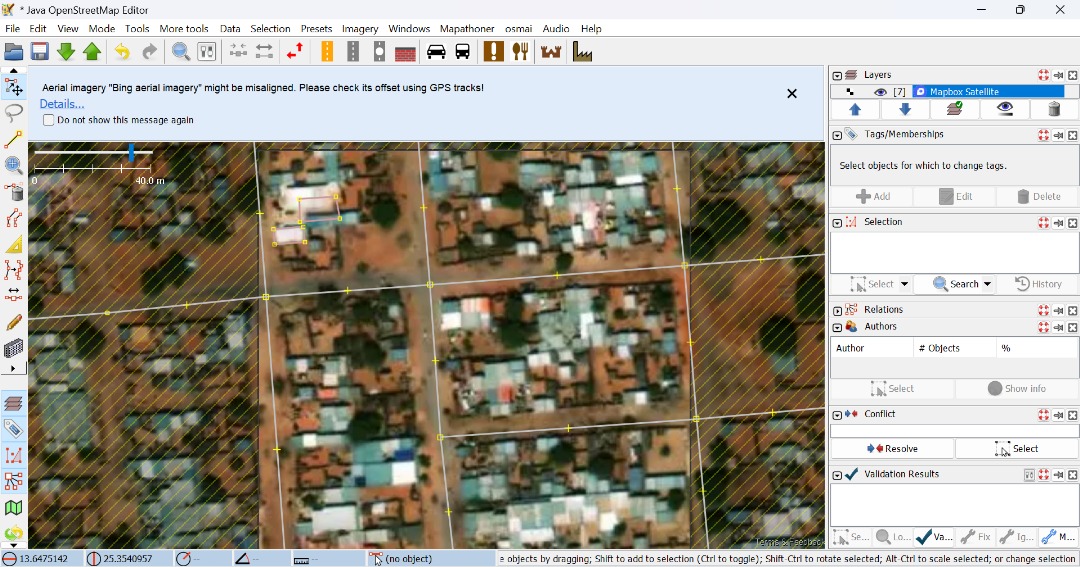This screenshot has height=567, width=1080.
Task: Click the Search button in Selection panel
Action: point(955,284)
